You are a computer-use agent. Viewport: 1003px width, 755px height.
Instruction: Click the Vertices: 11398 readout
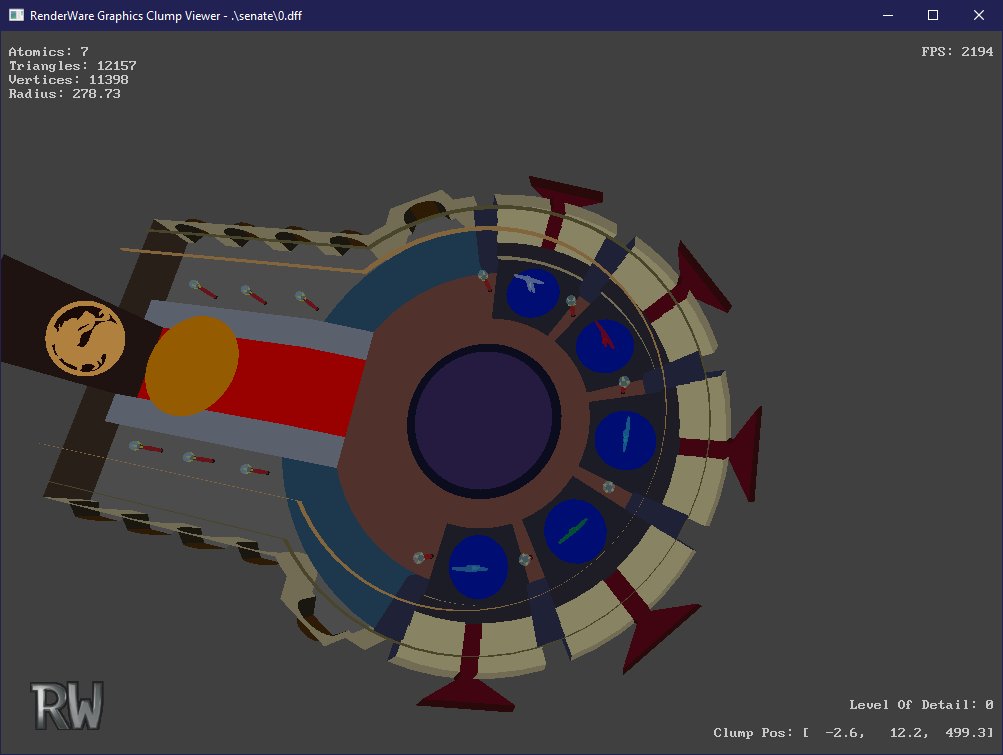tap(68, 79)
